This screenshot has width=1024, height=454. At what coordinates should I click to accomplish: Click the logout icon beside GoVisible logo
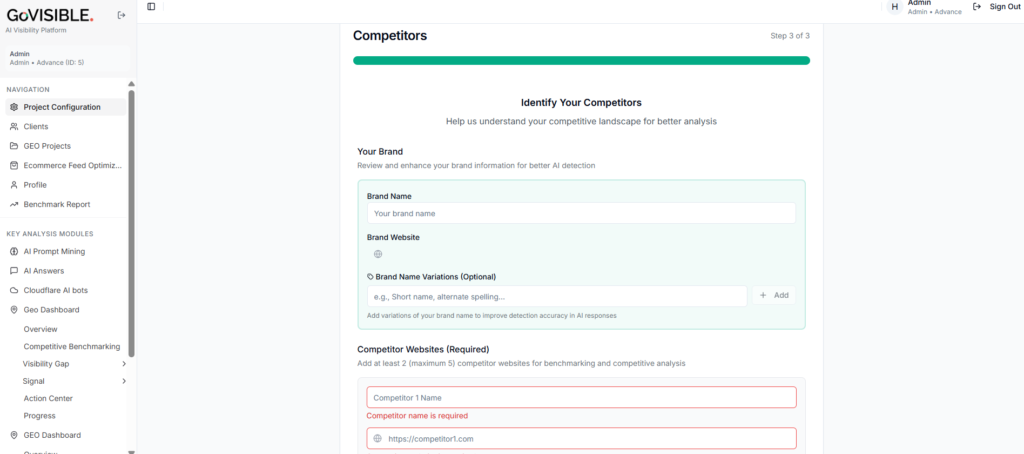coord(121,16)
